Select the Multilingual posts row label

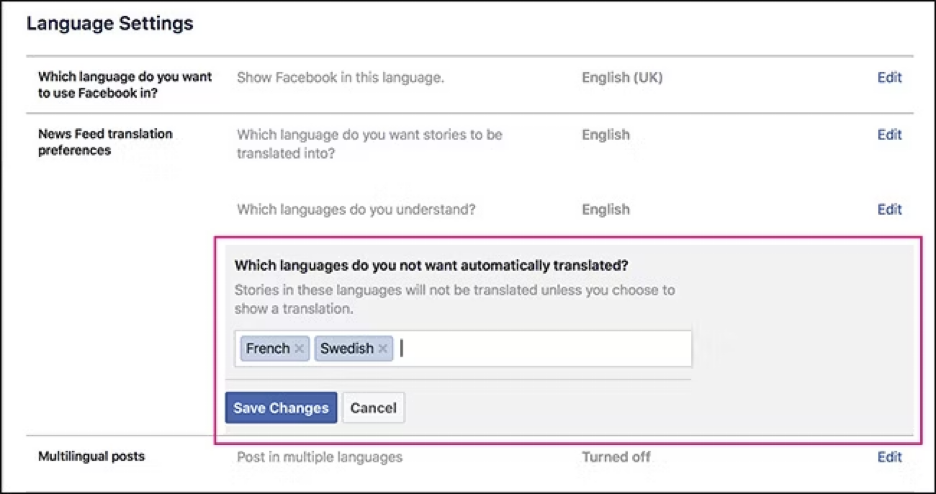(x=91, y=457)
